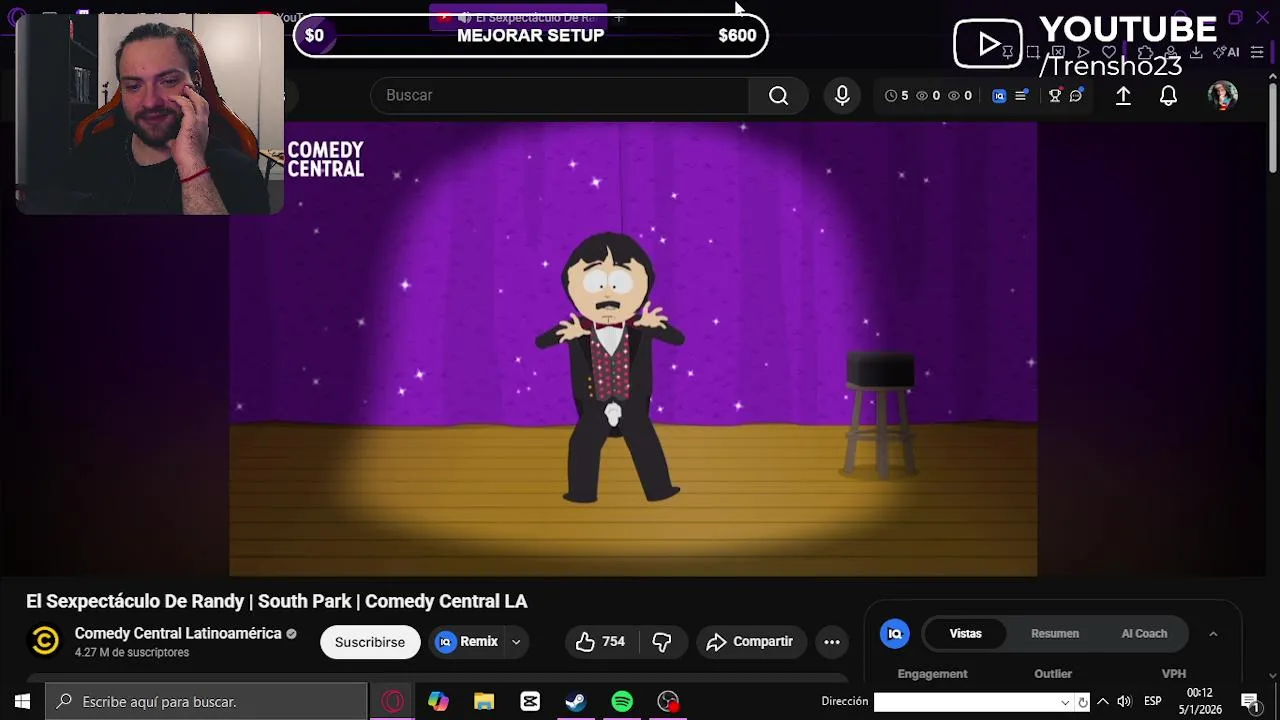This screenshot has height=720, width=1280.
Task: Click the Engagement metric label
Action: coord(933,674)
